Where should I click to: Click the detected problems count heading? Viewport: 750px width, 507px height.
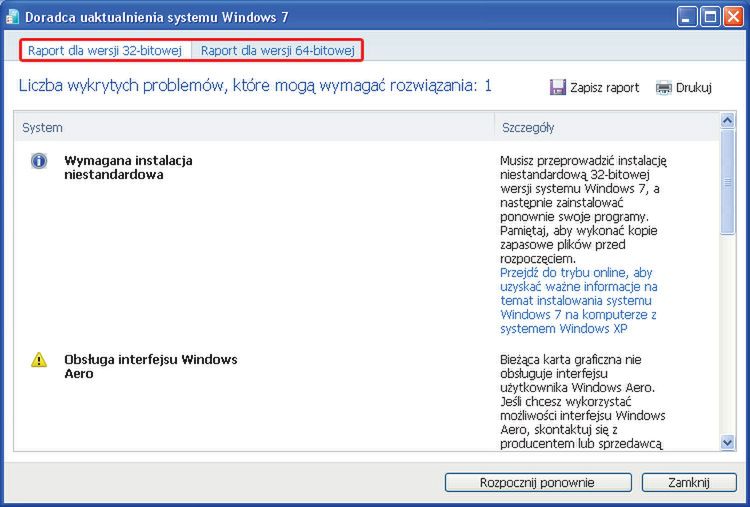tap(255, 86)
